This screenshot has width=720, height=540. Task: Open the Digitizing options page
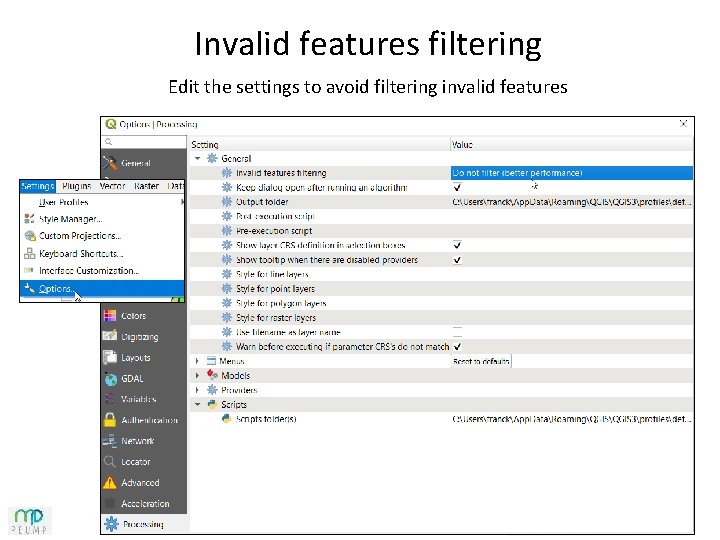tap(139, 337)
